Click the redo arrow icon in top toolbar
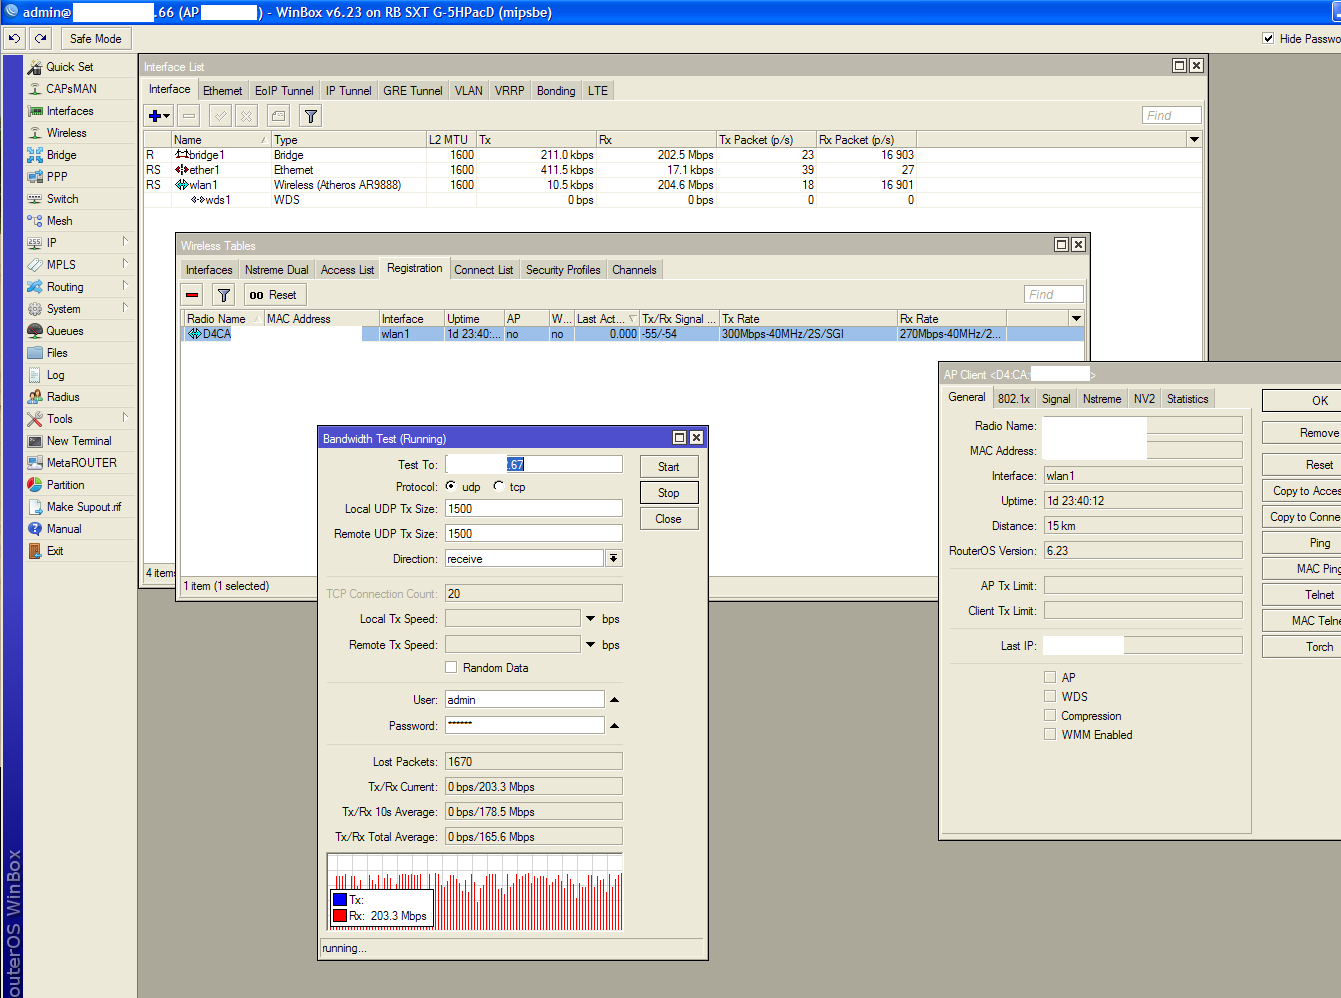The height and width of the screenshot is (998, 1341). coord(40,38)
